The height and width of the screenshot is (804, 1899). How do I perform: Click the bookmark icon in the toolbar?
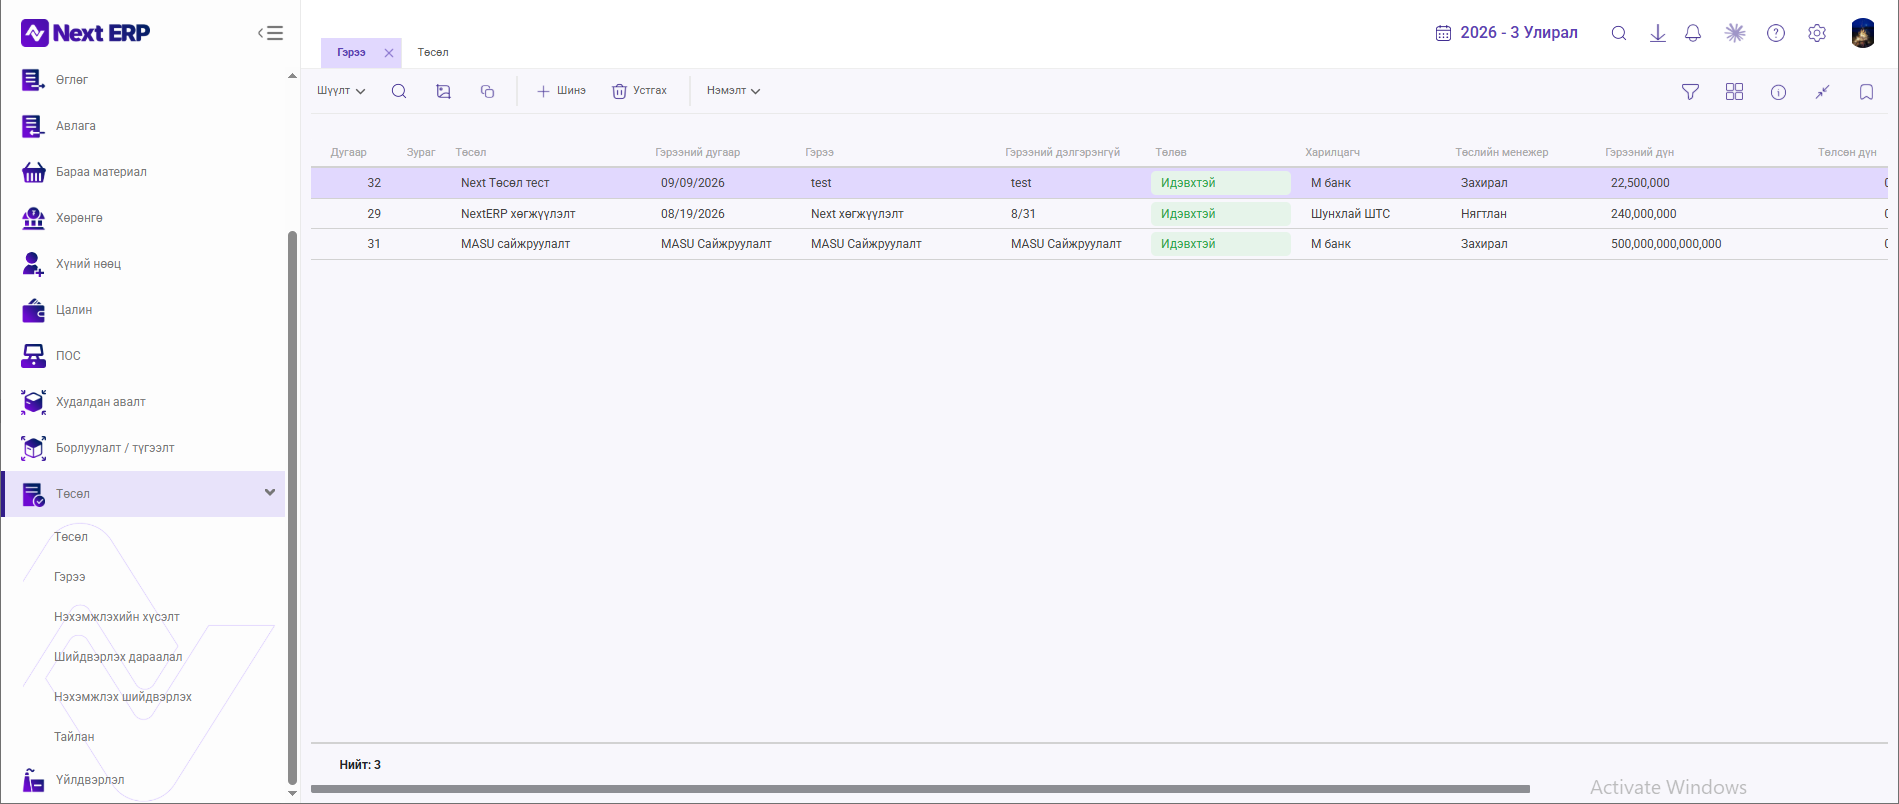click(x=1866, y=92)
